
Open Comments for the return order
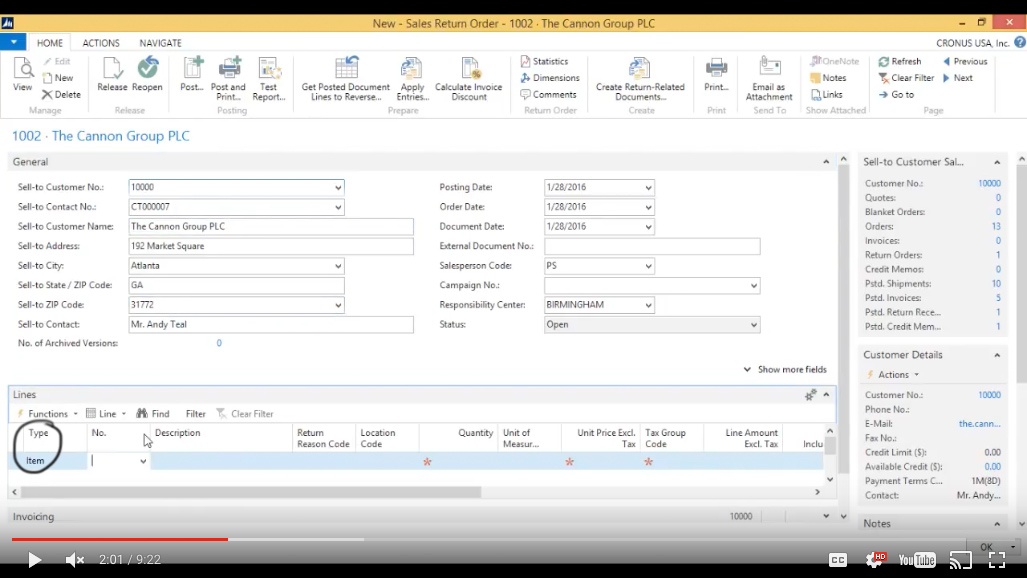pyautogui.click(x=548, y=94)
